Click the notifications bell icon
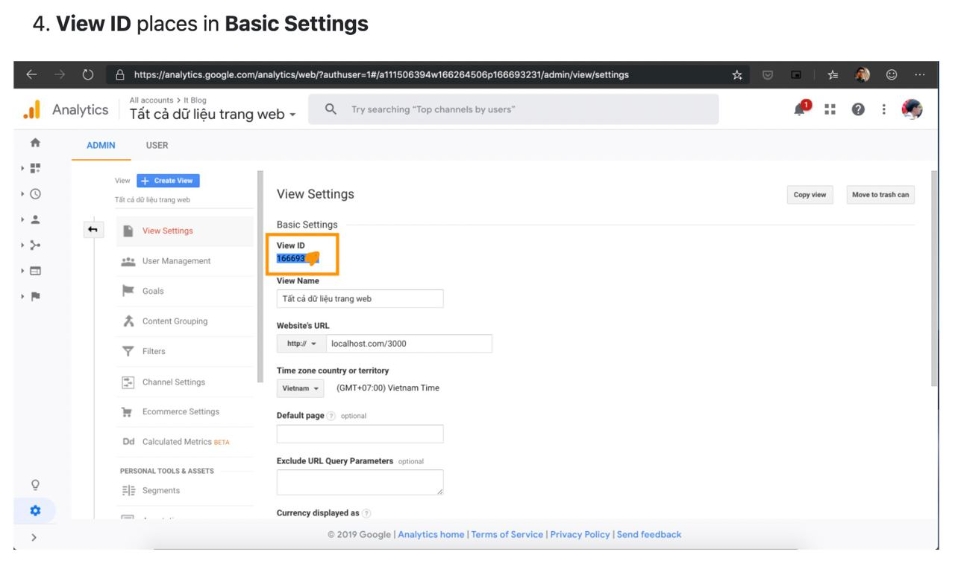955x575 pixels. click(x=801, y=110)
